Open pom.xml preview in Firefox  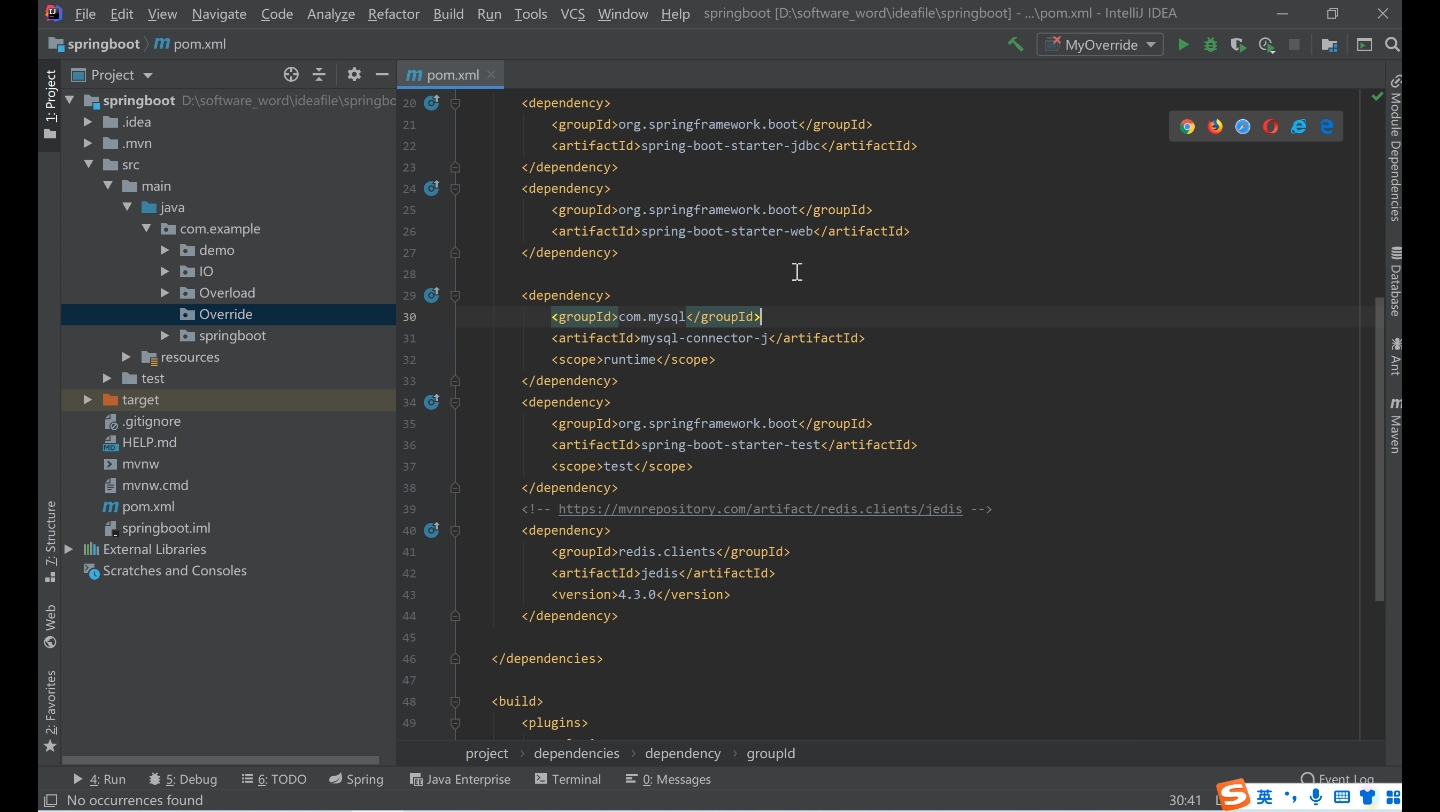click(x=1215, y=126)
